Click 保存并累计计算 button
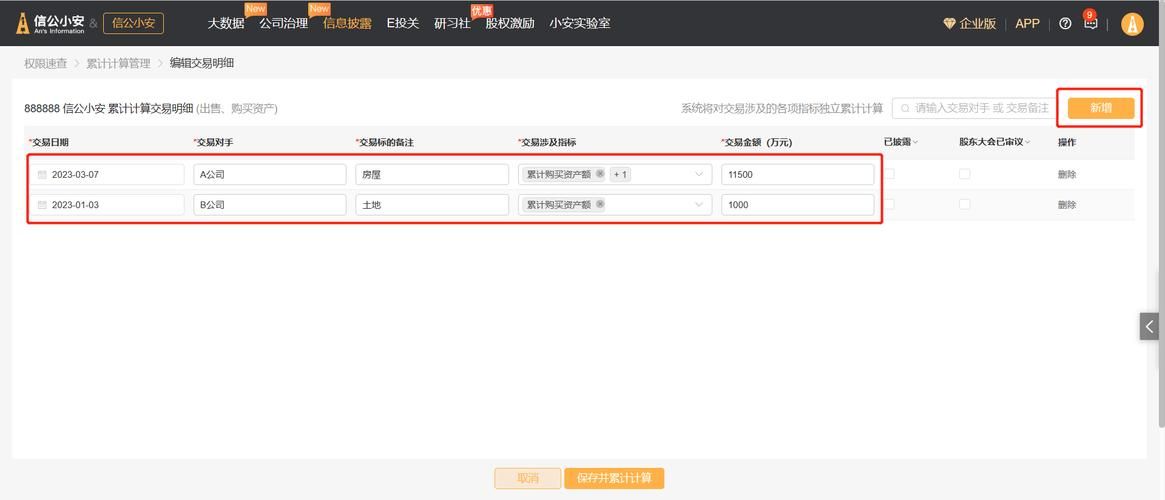1165x500 pixels. click(614, 478)
